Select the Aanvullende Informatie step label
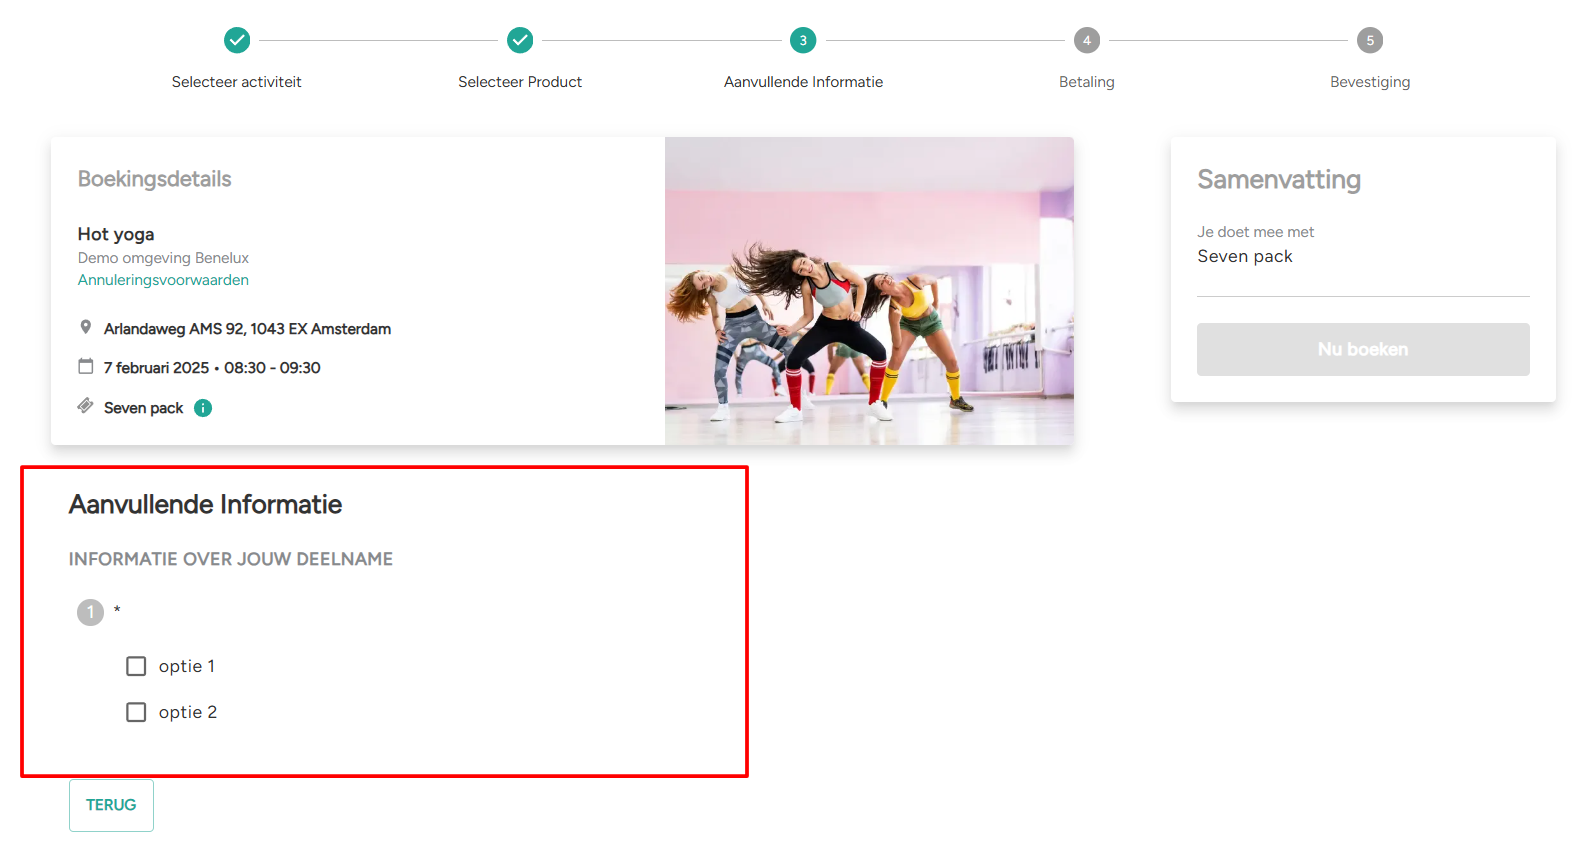Screen dimensions: 1592x849 [803, 82]
